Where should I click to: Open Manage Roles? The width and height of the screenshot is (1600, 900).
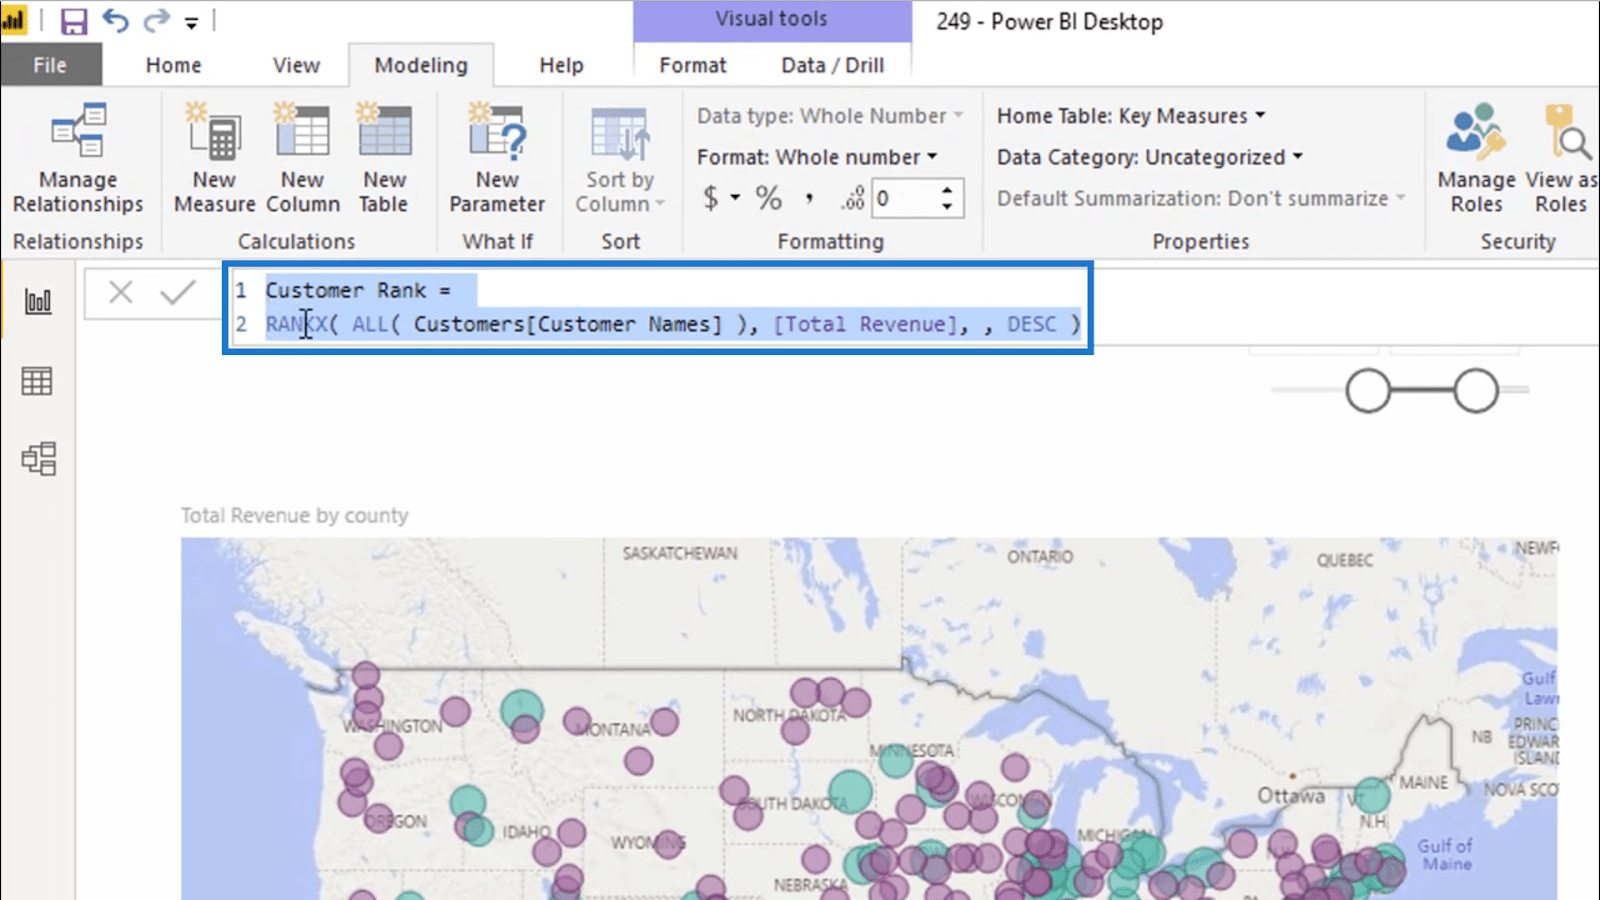tap(1476, 160)
